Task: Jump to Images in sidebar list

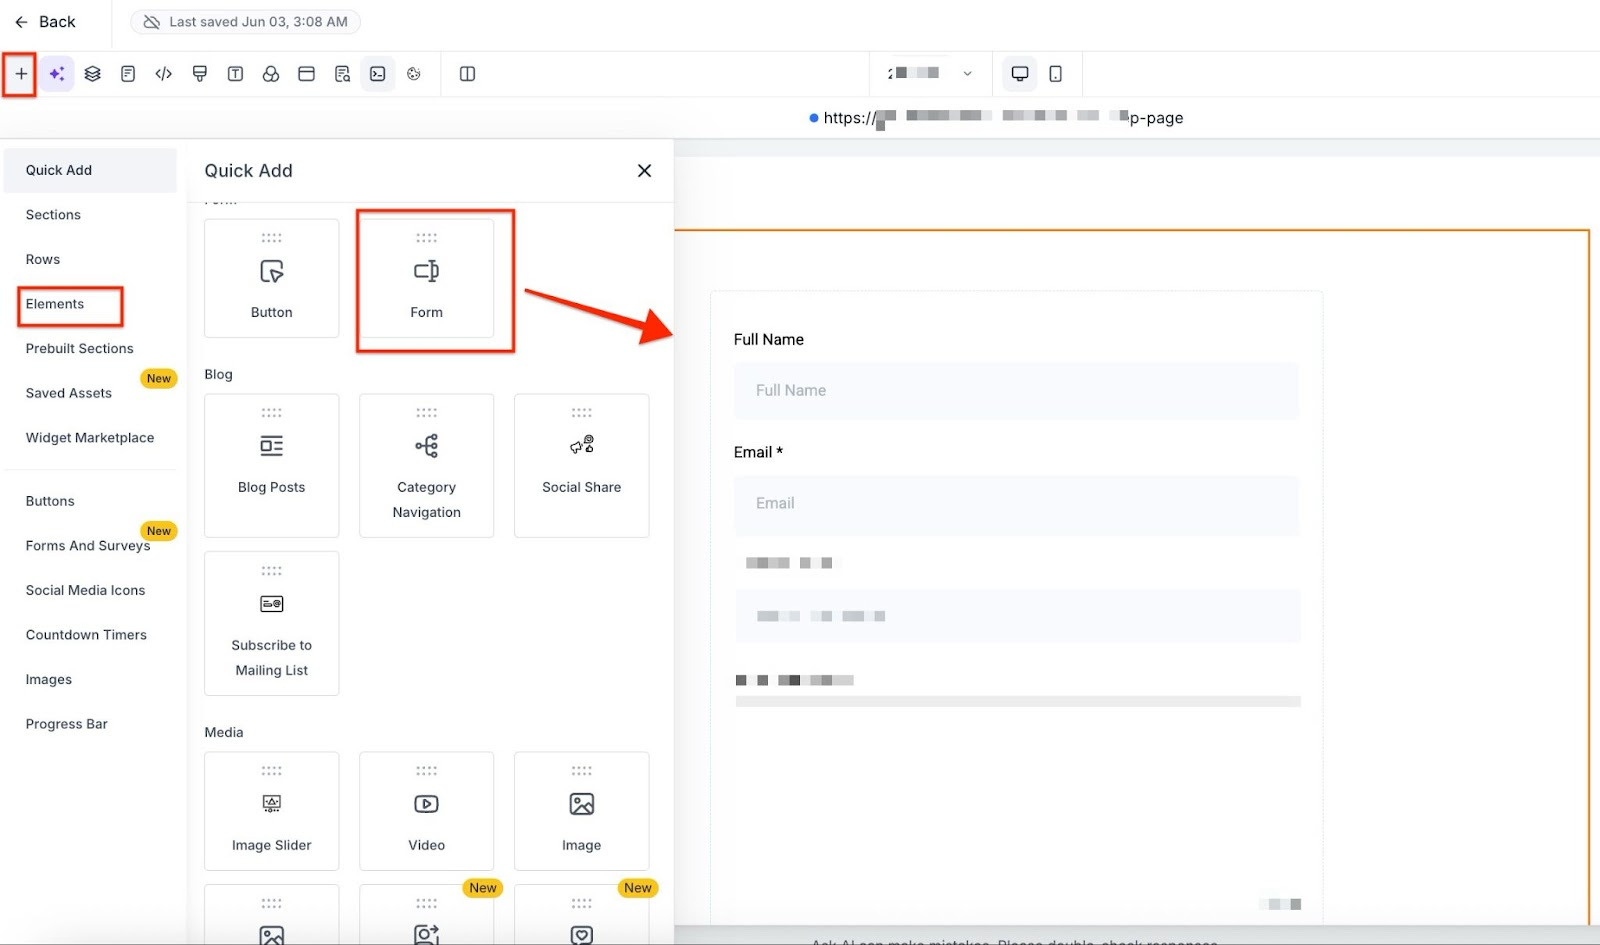Action: click(49, 680)
